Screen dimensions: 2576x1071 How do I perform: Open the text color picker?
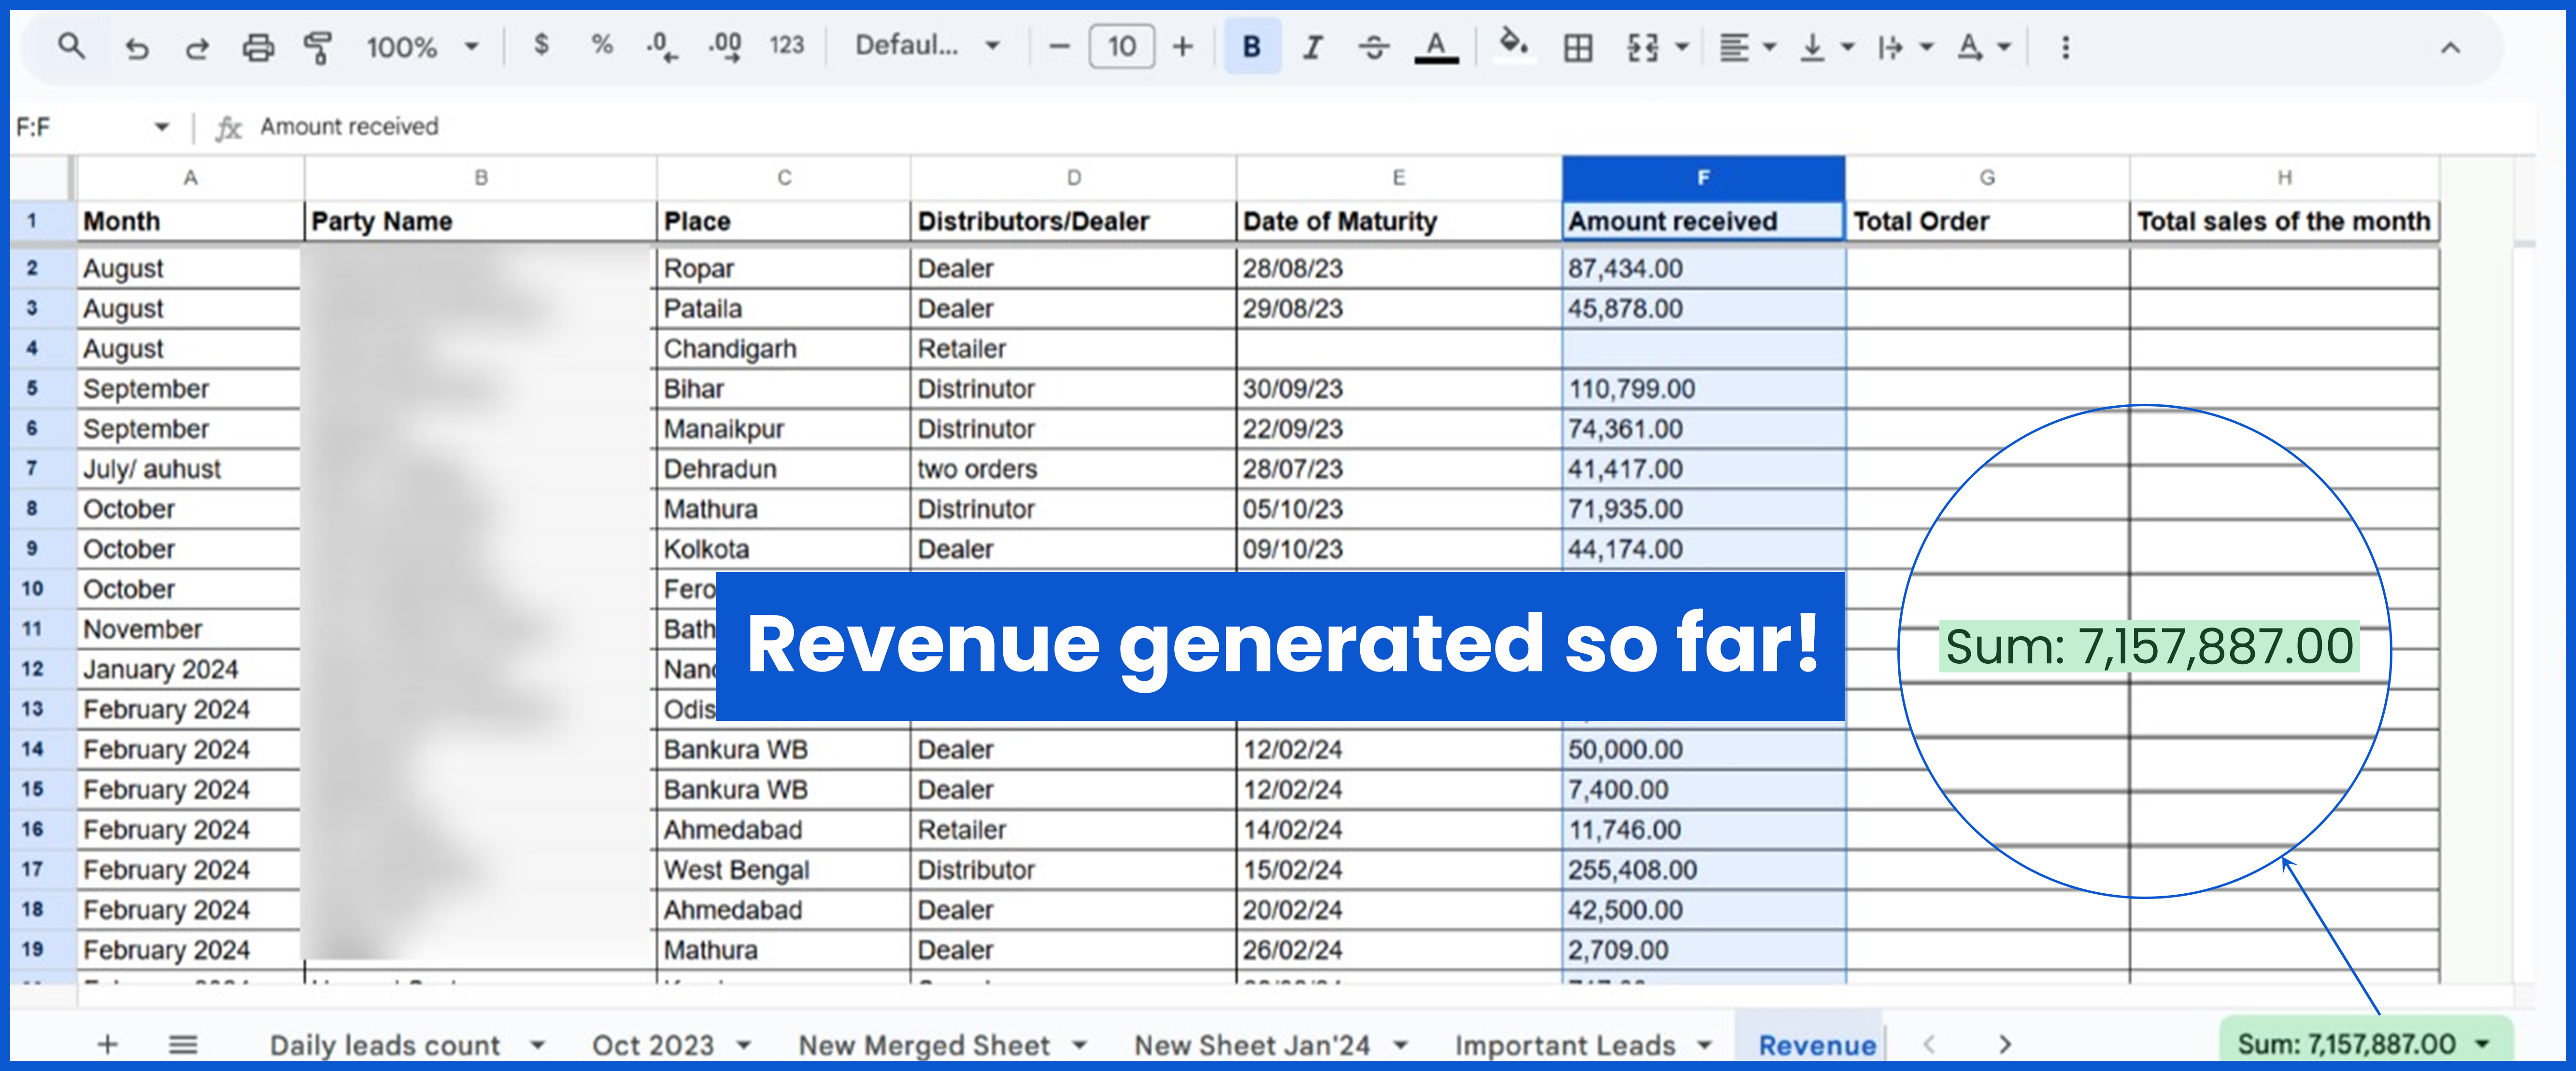pos(1436,46)
